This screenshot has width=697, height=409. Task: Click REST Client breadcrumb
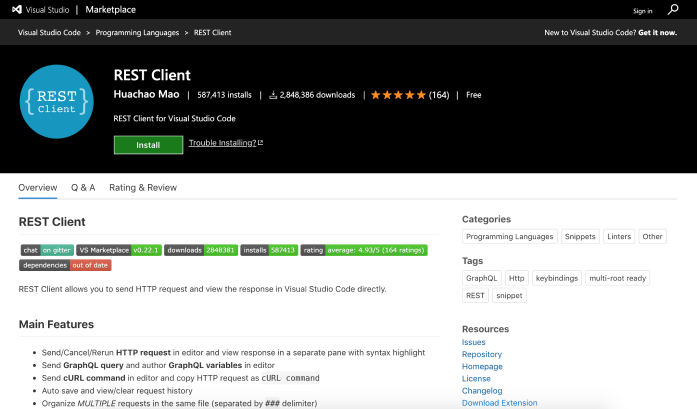click(212, 32)
